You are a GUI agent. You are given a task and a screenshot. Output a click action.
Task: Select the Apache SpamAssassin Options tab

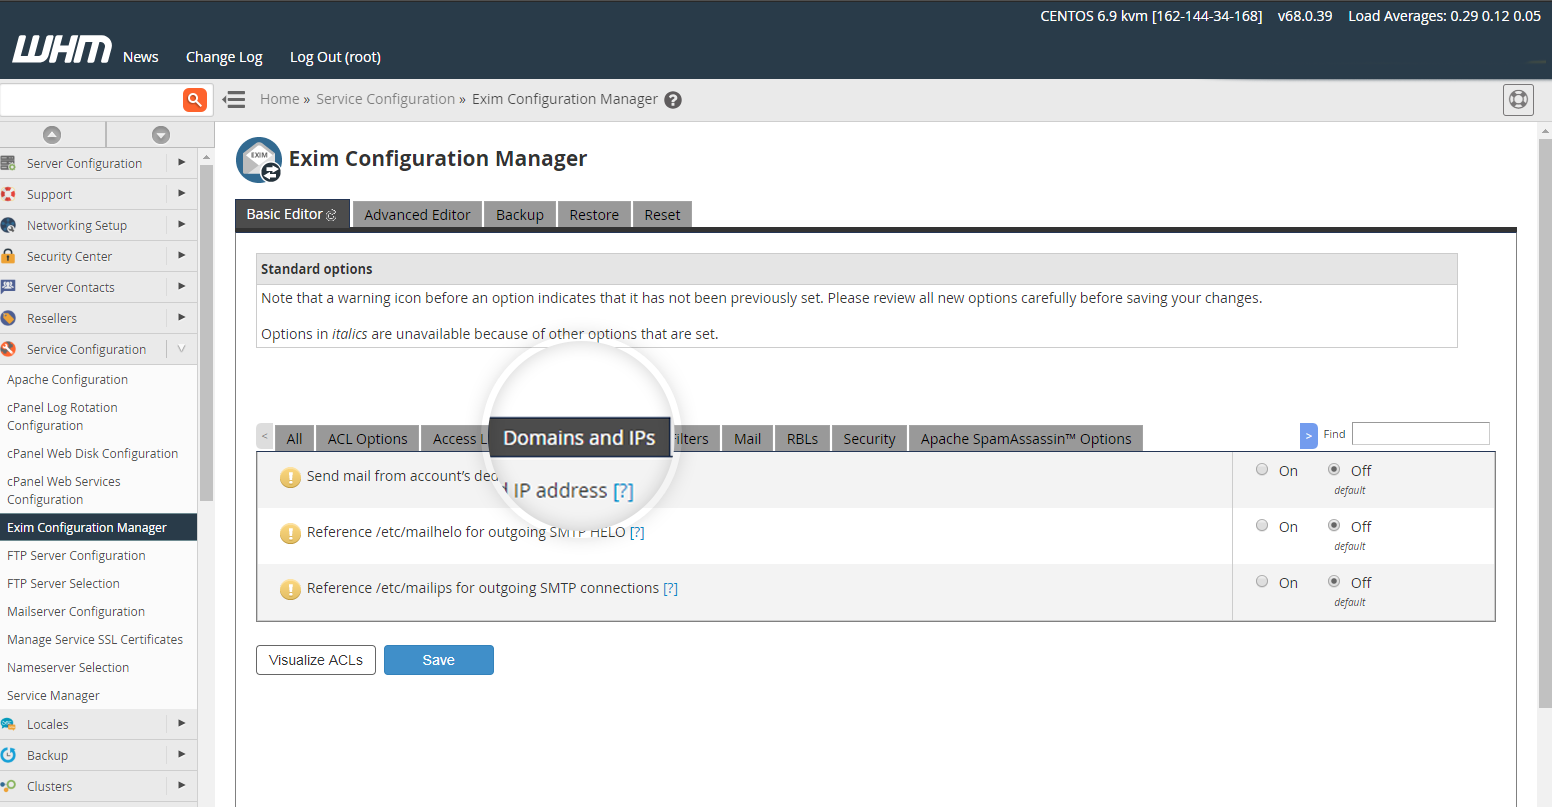pos(1026,438)
